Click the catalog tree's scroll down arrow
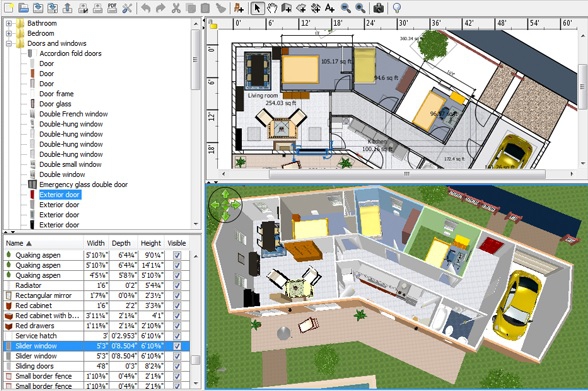Viewport: 588px width, 391px height. point(196,224)
